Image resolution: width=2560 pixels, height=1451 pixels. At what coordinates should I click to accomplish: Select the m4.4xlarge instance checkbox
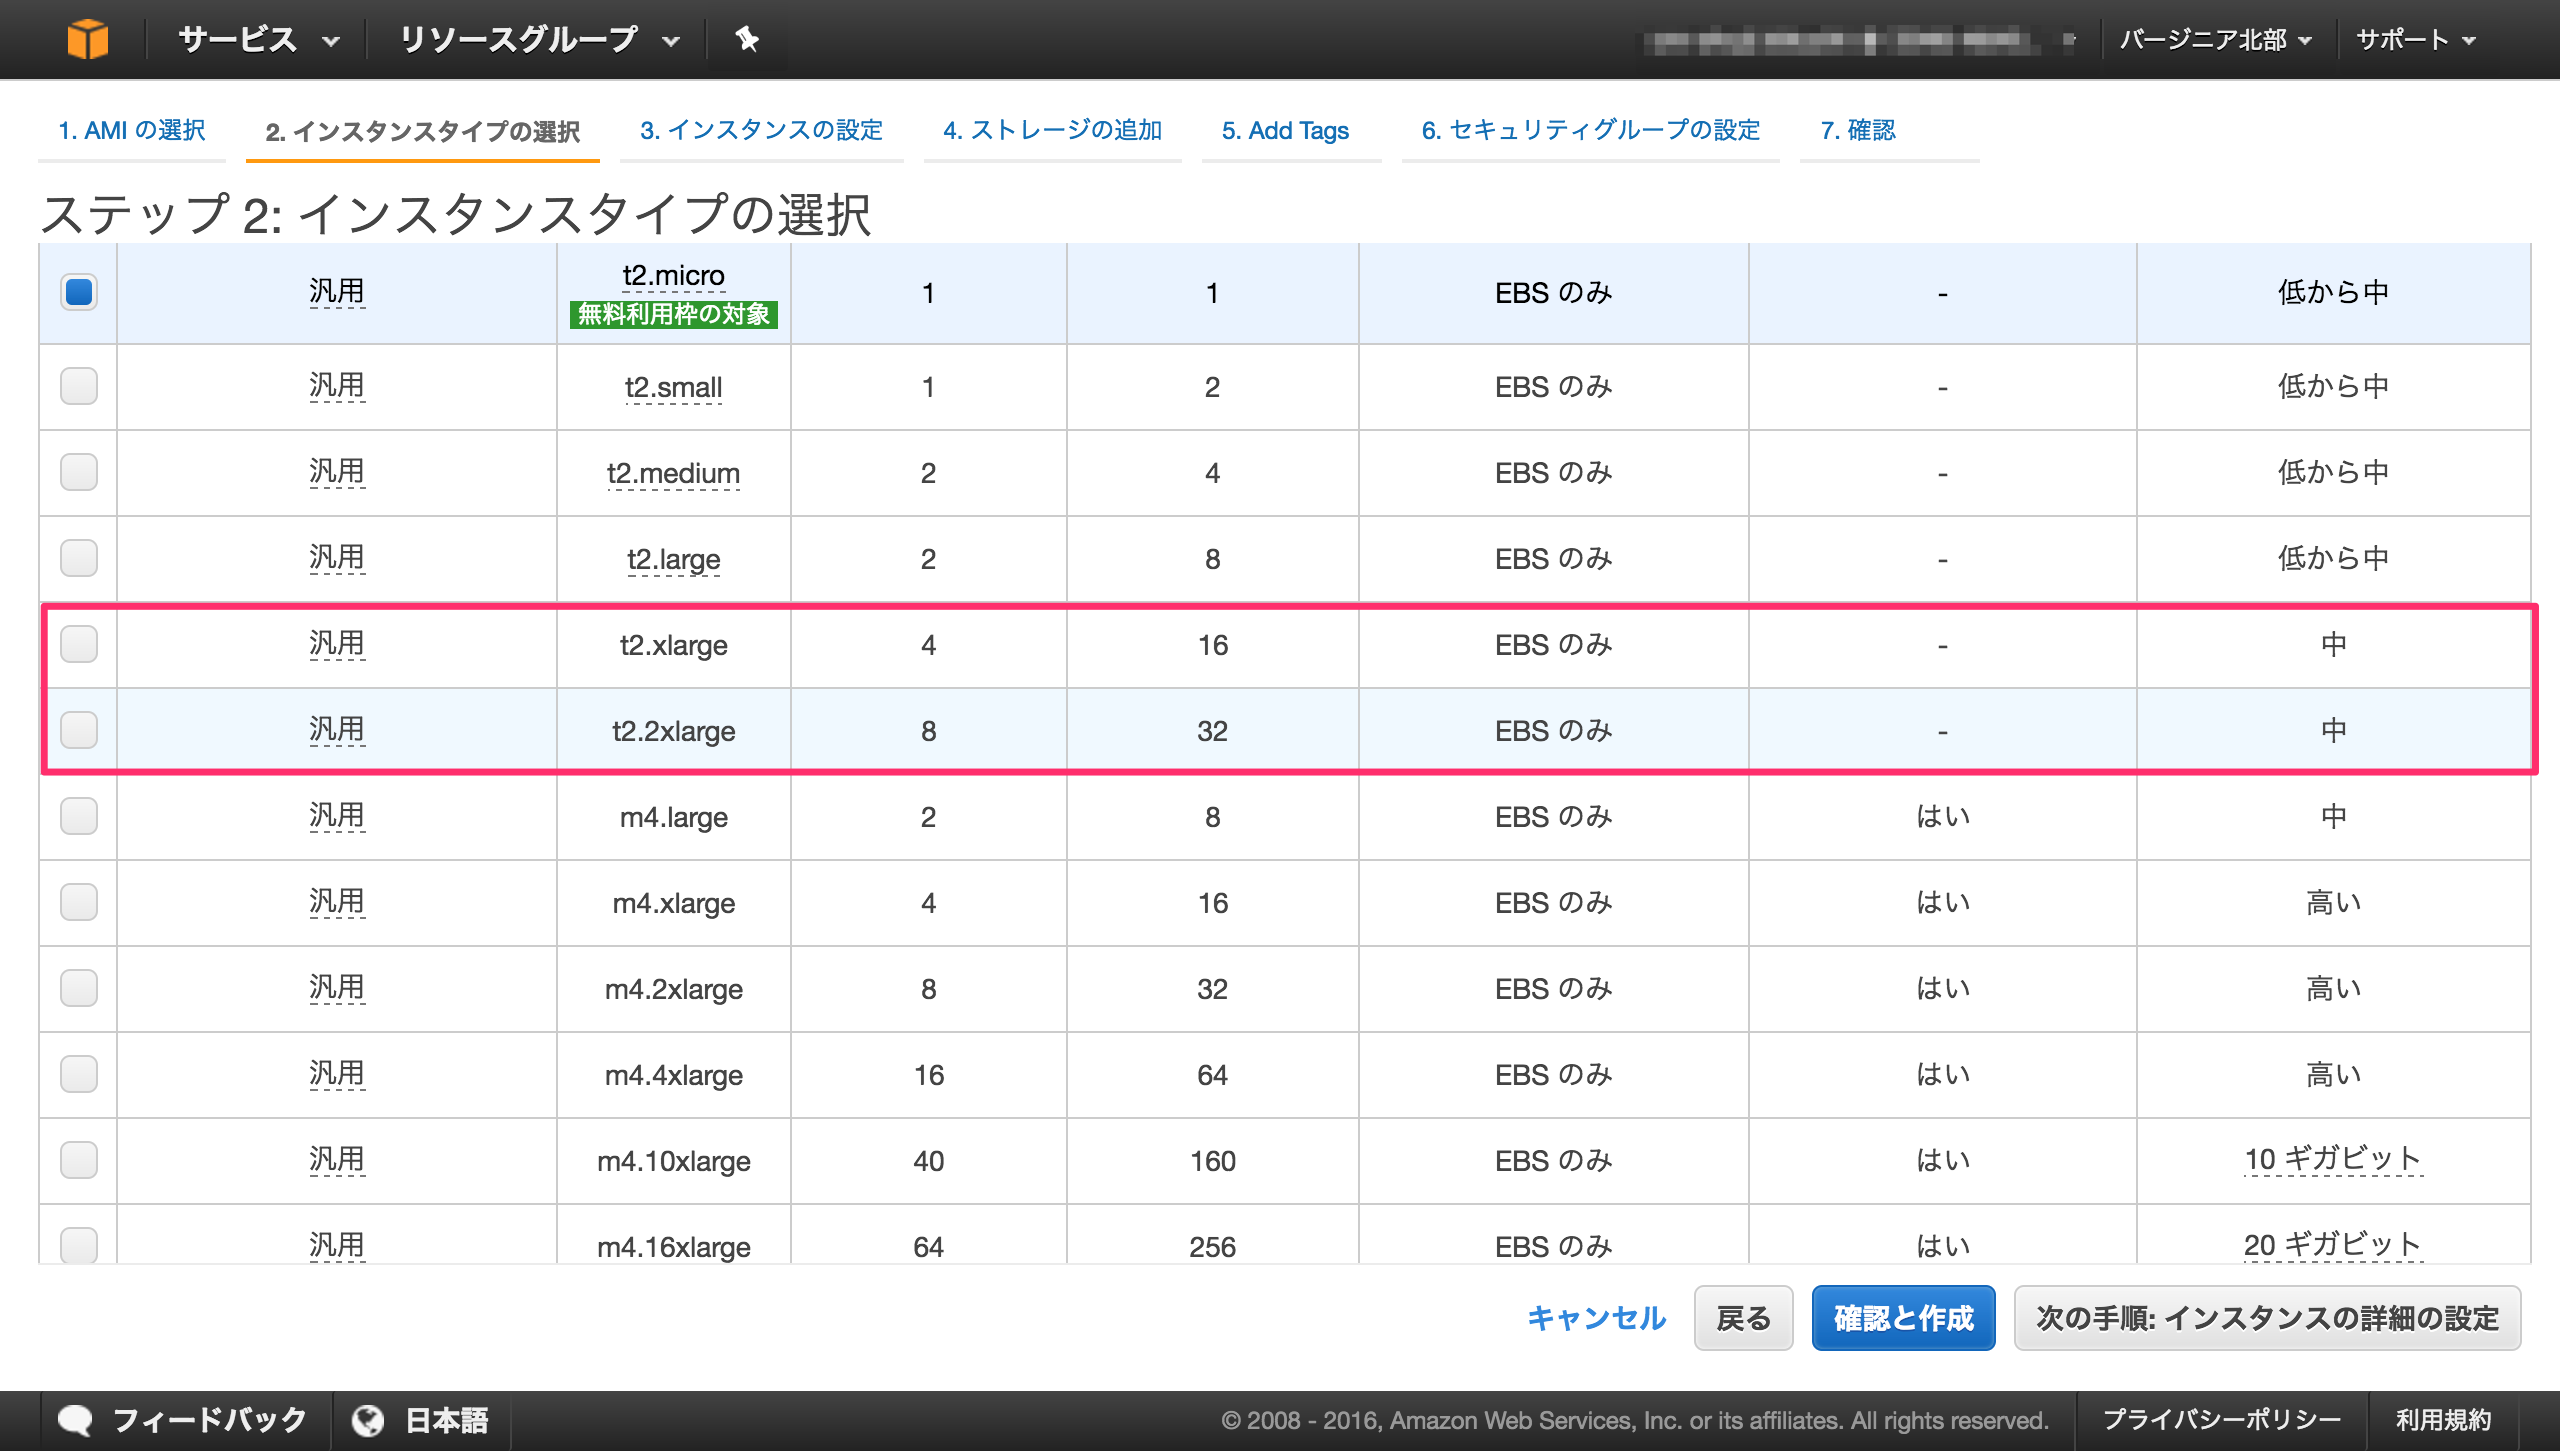(x=79, y=1074)
